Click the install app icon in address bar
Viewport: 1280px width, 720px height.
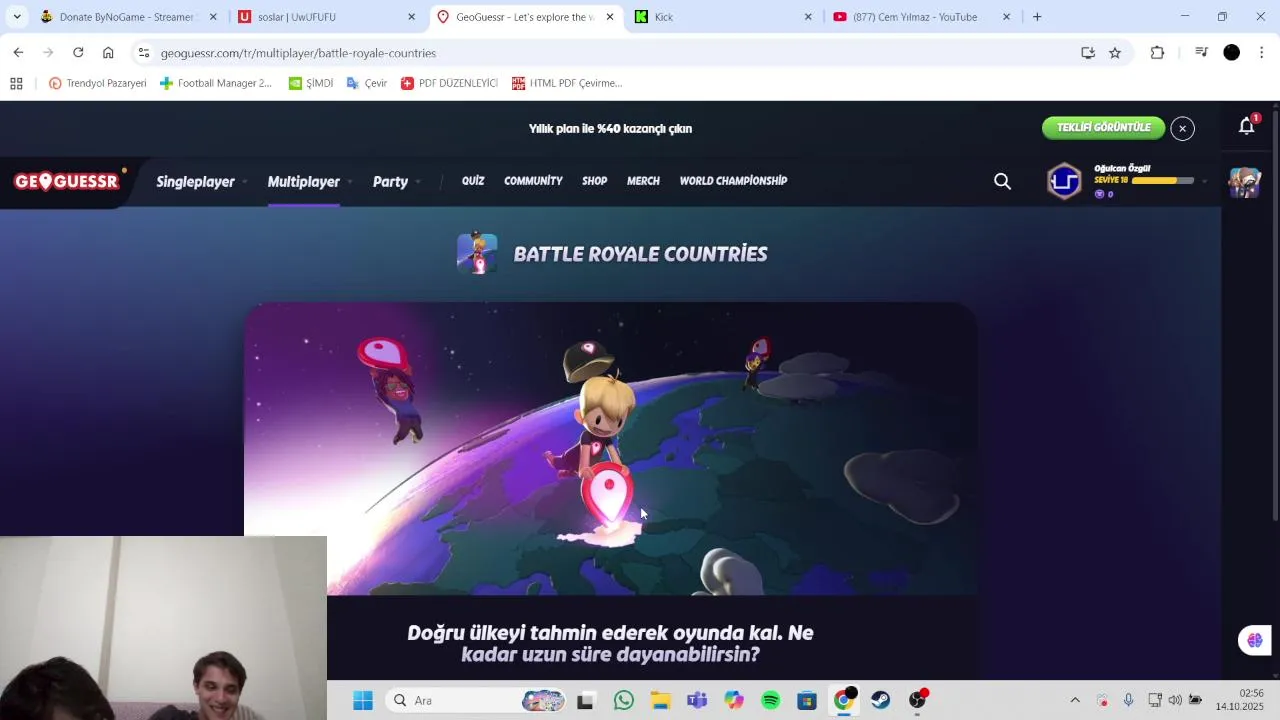pyautogui.click(x=1088, y=53)
